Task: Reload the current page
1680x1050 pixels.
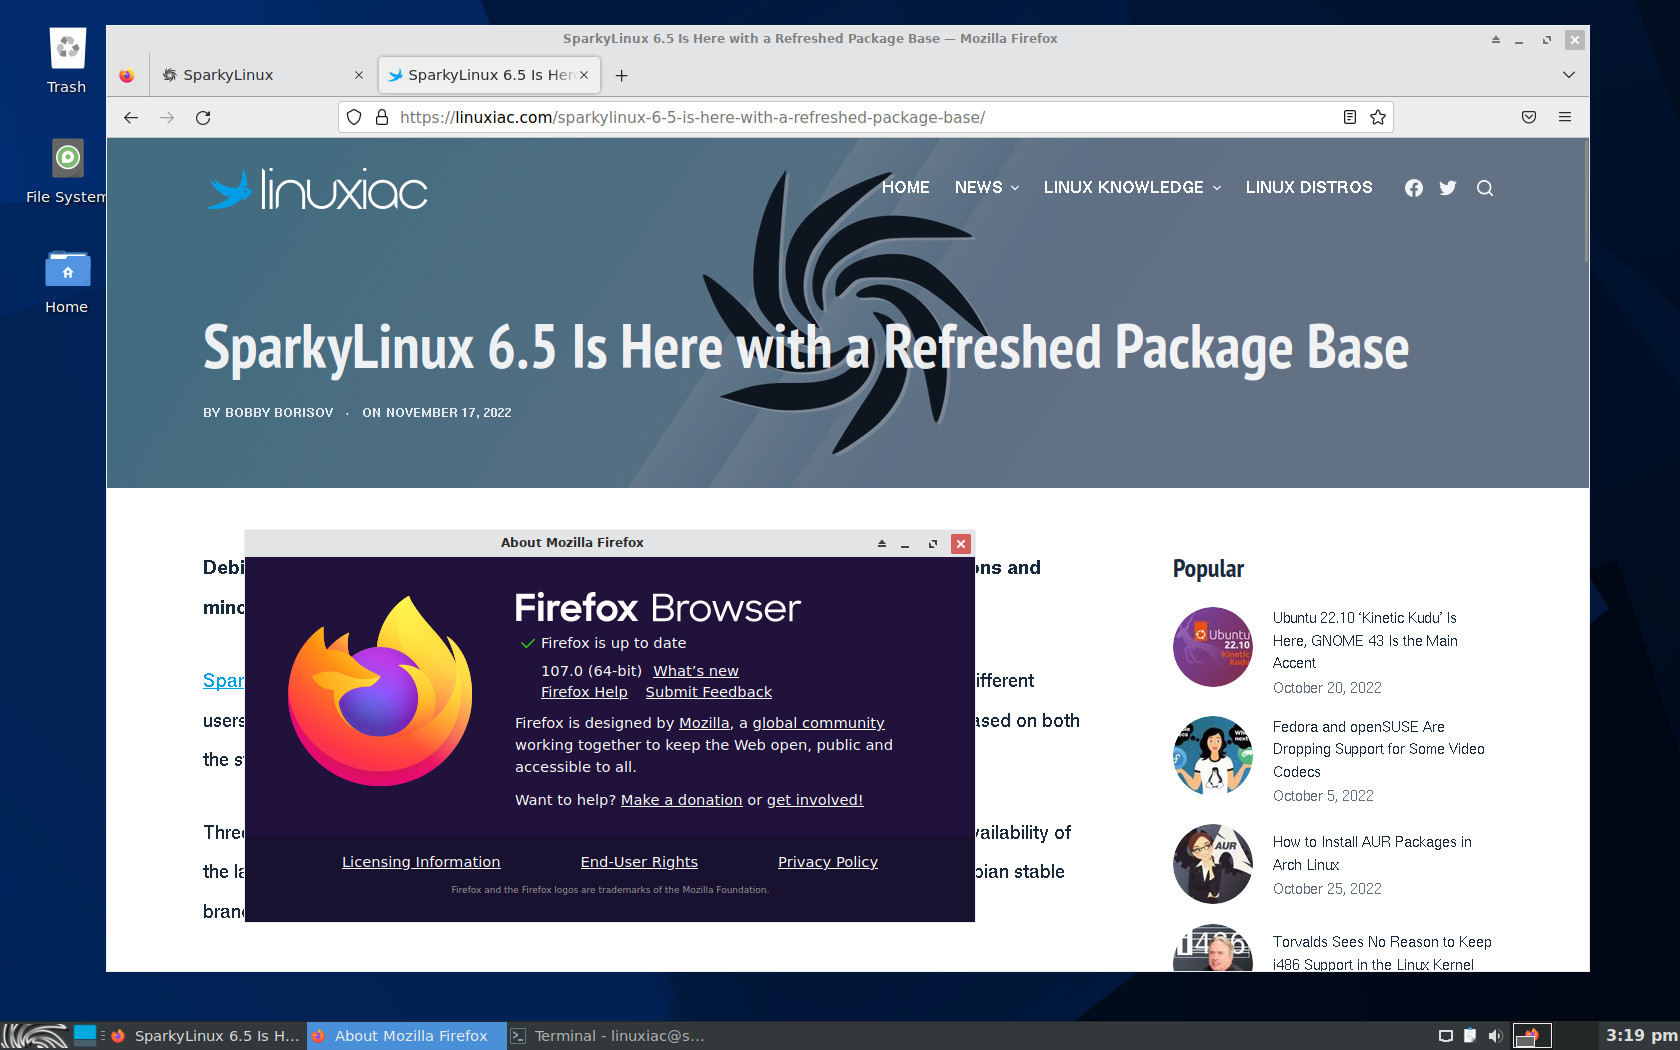Action: [x=203, y=118]
